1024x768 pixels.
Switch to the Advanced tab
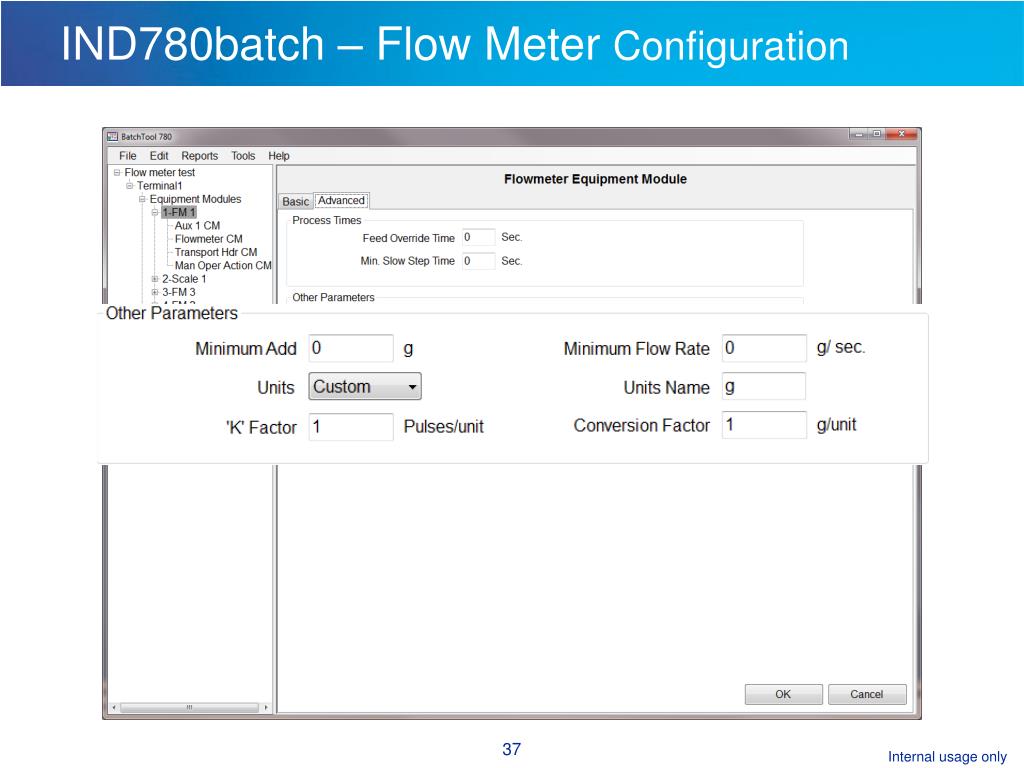[x=342, y=200]
